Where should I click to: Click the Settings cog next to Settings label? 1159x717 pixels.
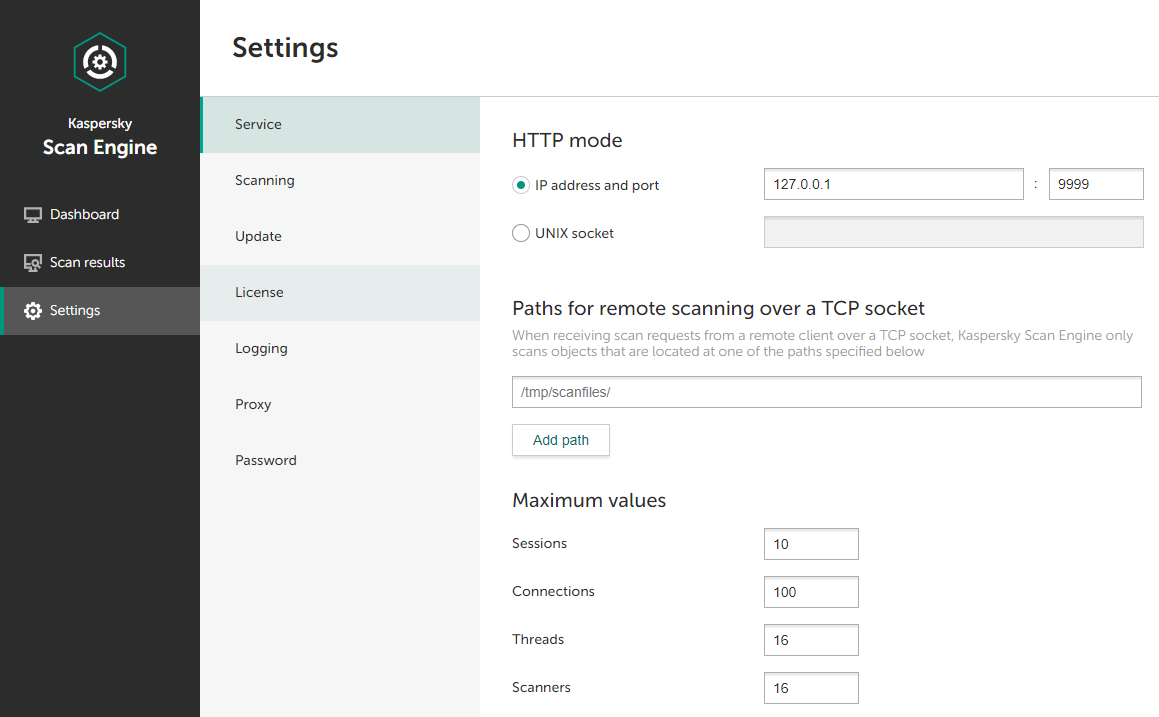[x=32, y=310]
